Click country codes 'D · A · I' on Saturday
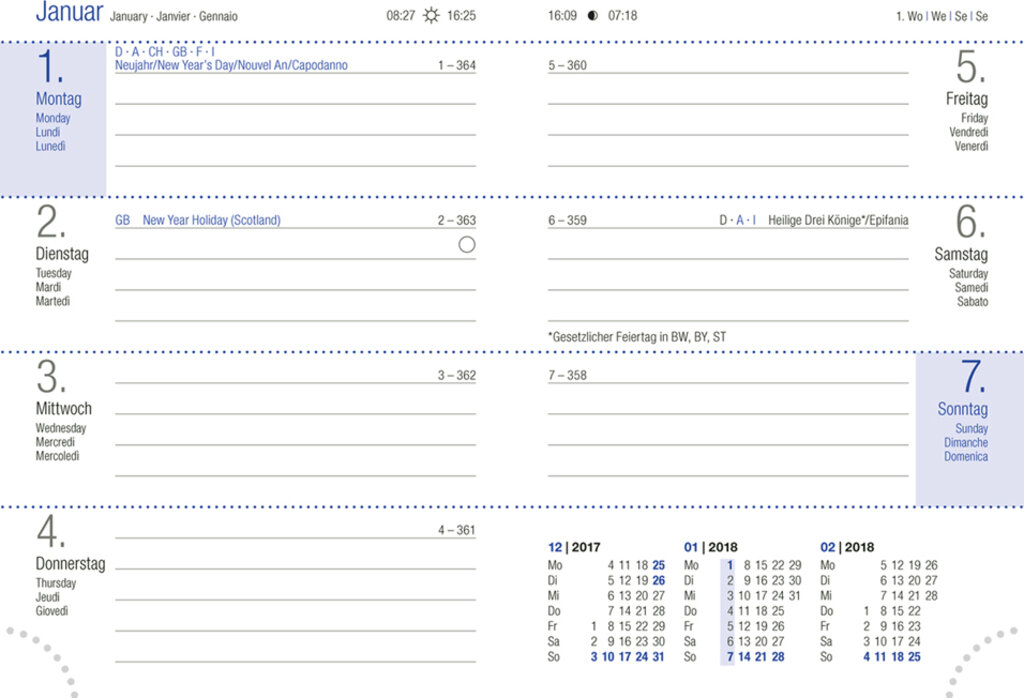 tap(737, 220)
